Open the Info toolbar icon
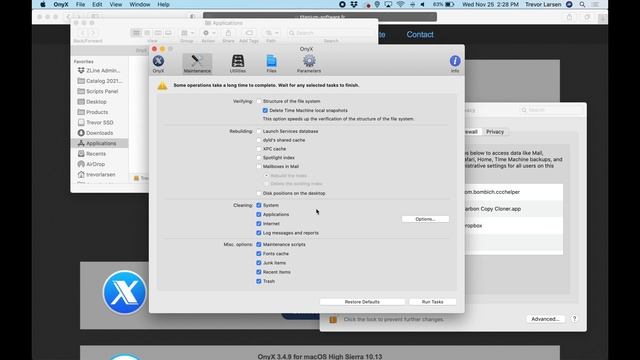 tap(455, 64)
